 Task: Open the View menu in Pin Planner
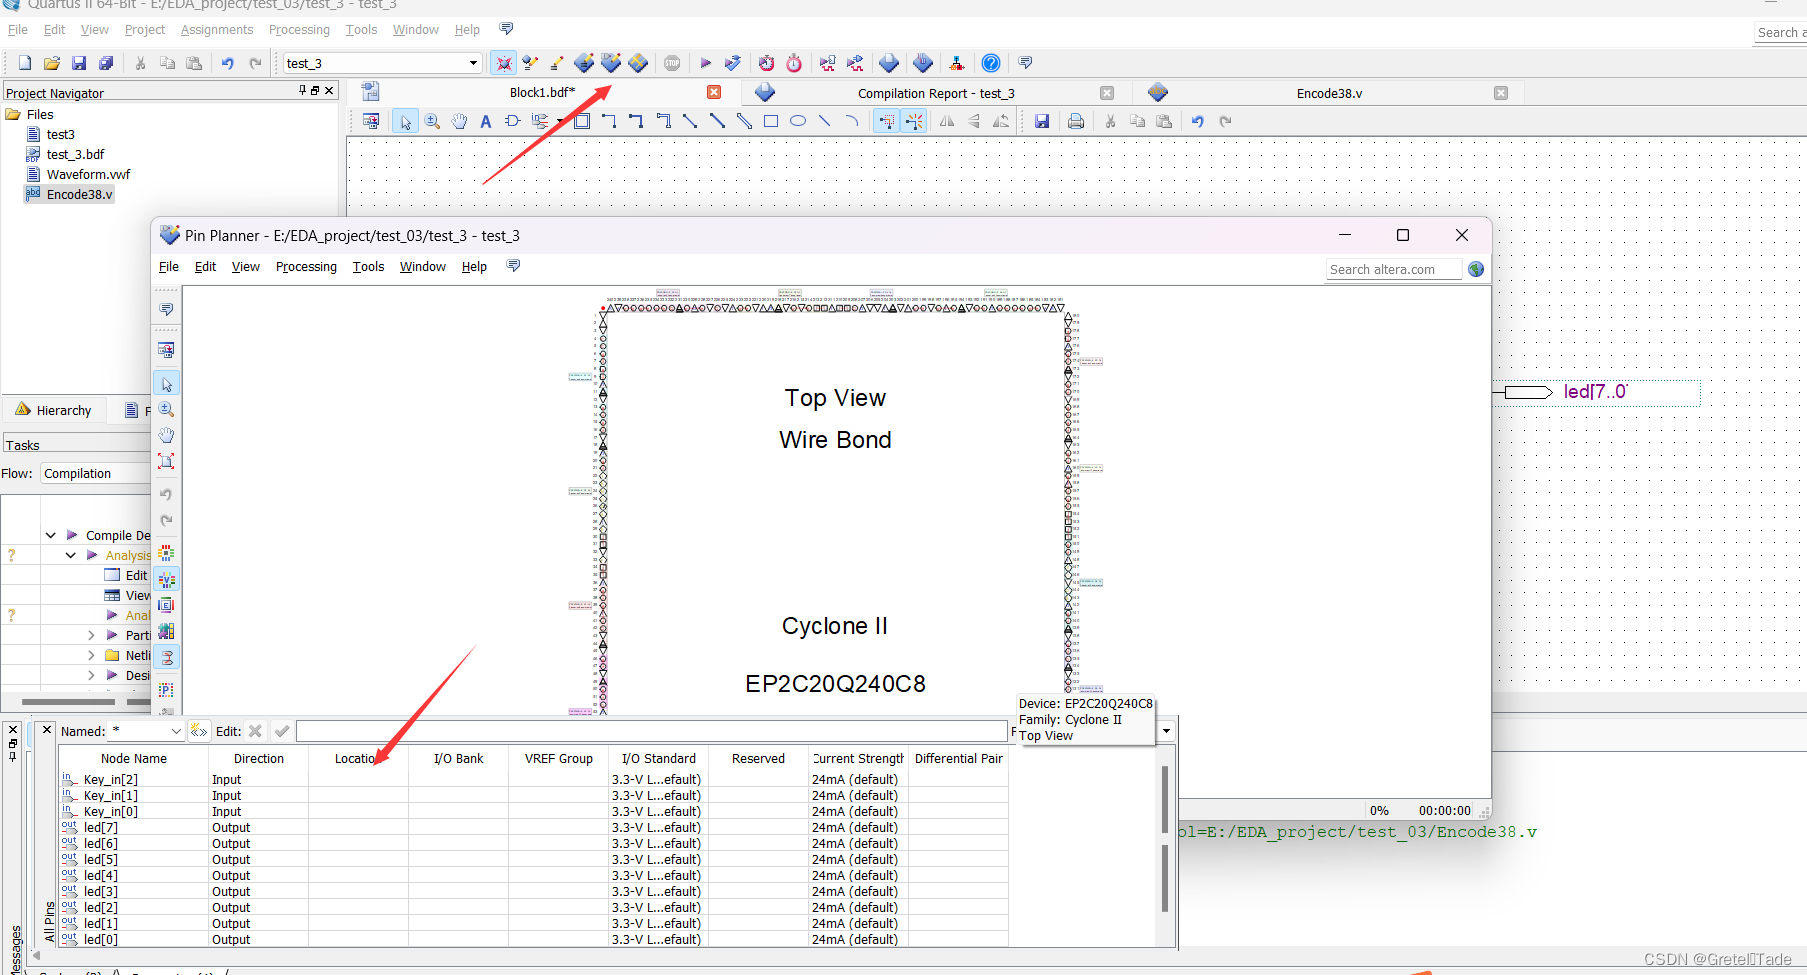coord(245,267)
